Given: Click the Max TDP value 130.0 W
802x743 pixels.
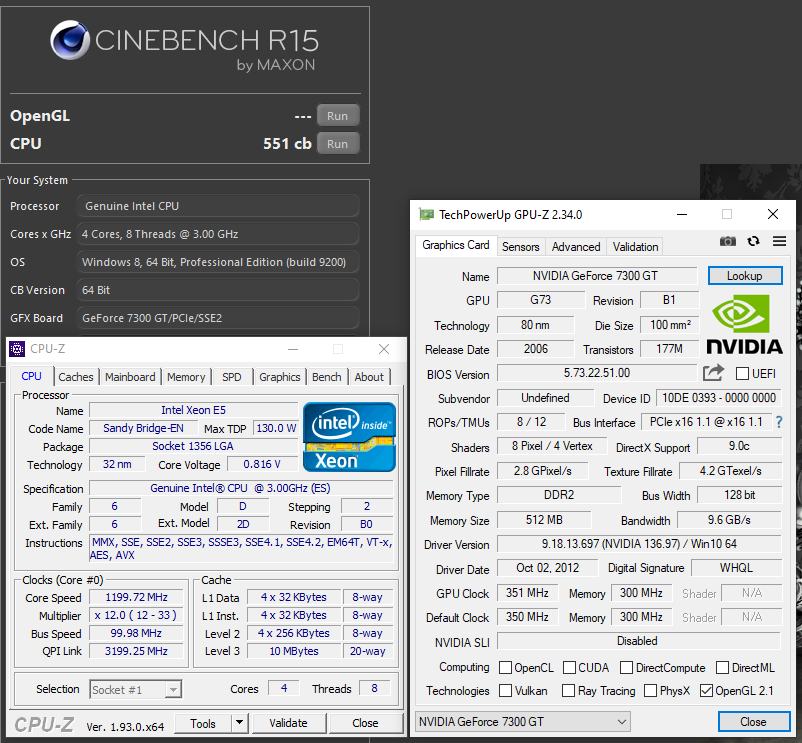Looking at the screenshot, I should 276,429.
